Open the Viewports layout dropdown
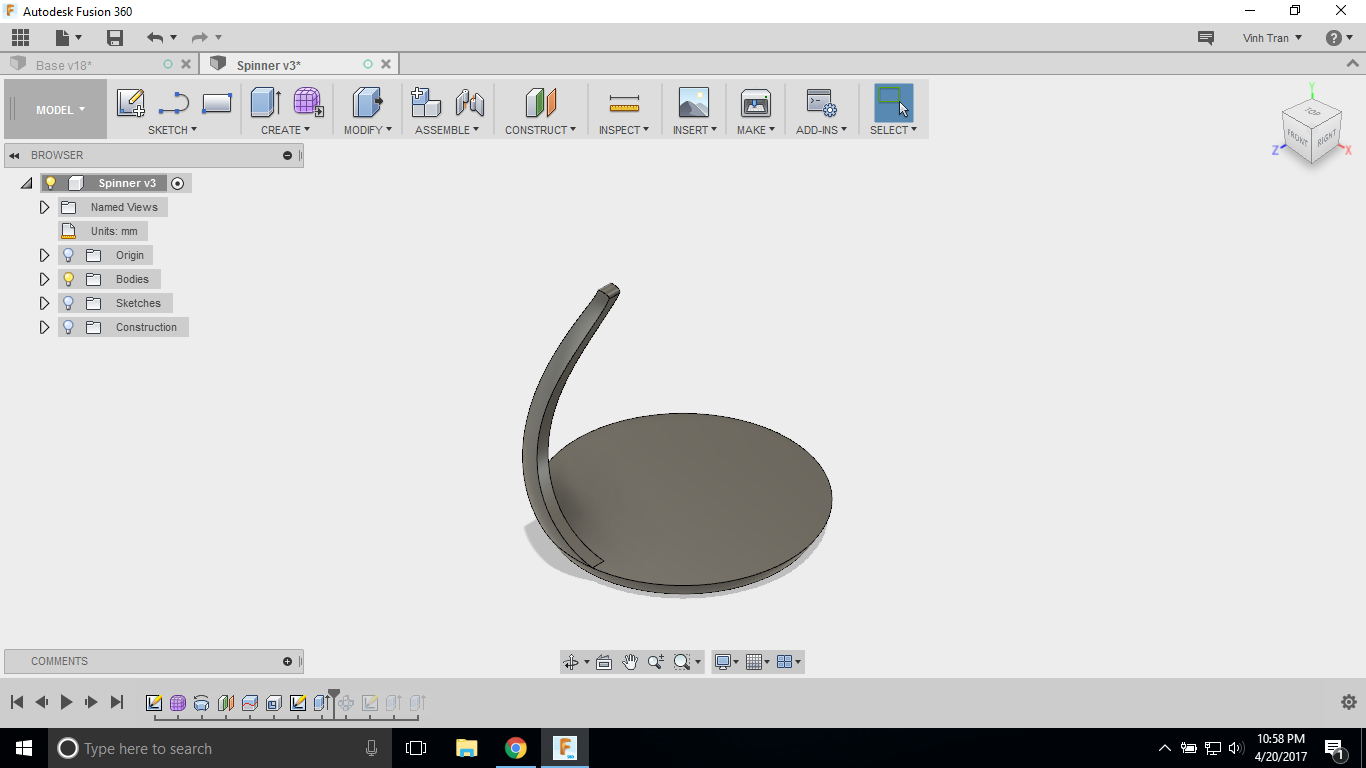 pos(789,662)
